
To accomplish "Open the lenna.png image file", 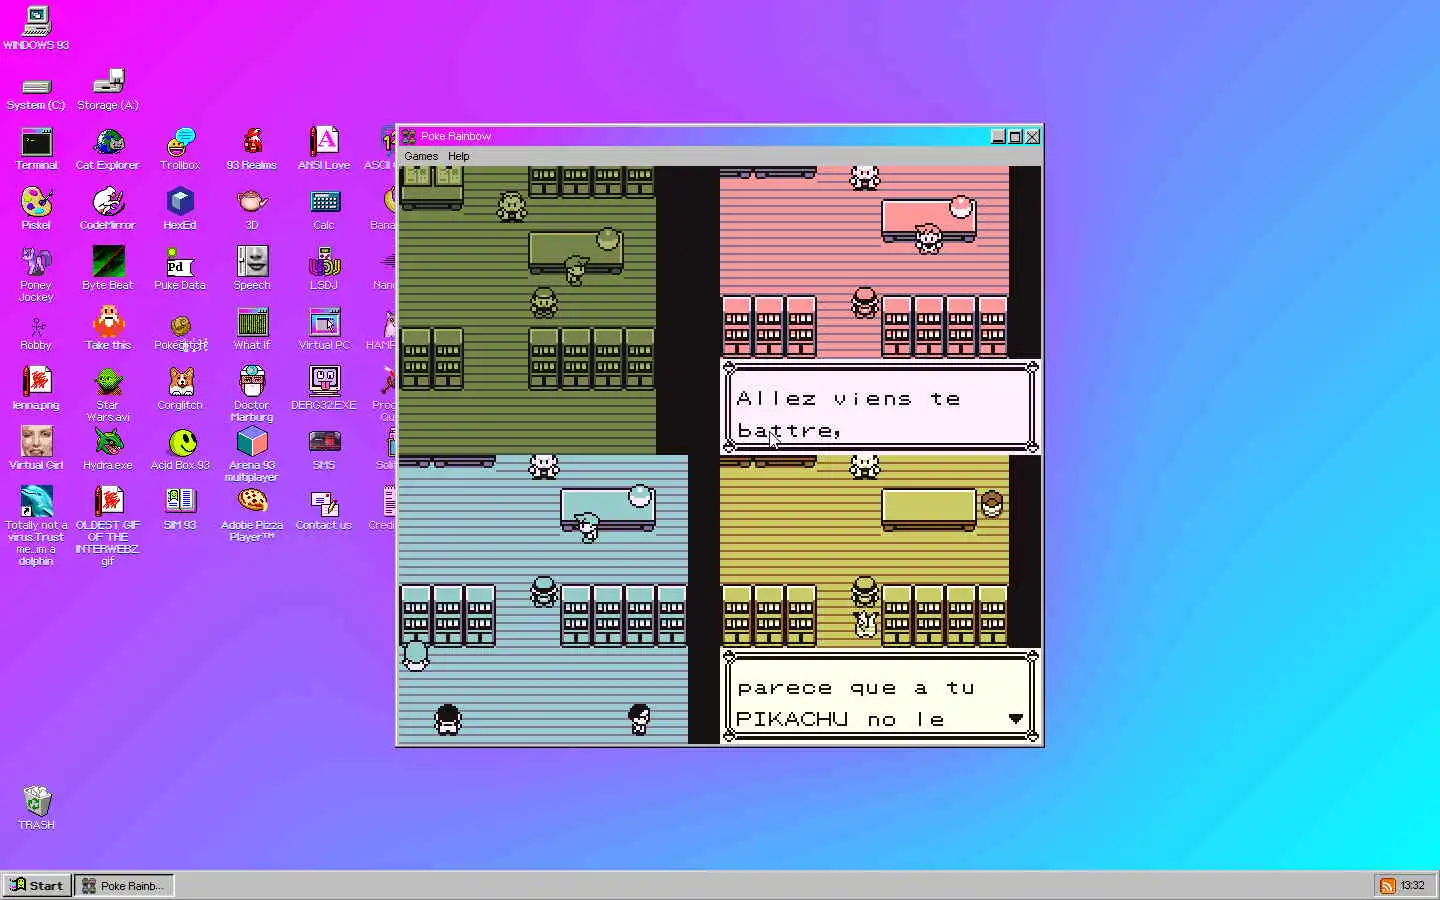I will pos(36,390).
